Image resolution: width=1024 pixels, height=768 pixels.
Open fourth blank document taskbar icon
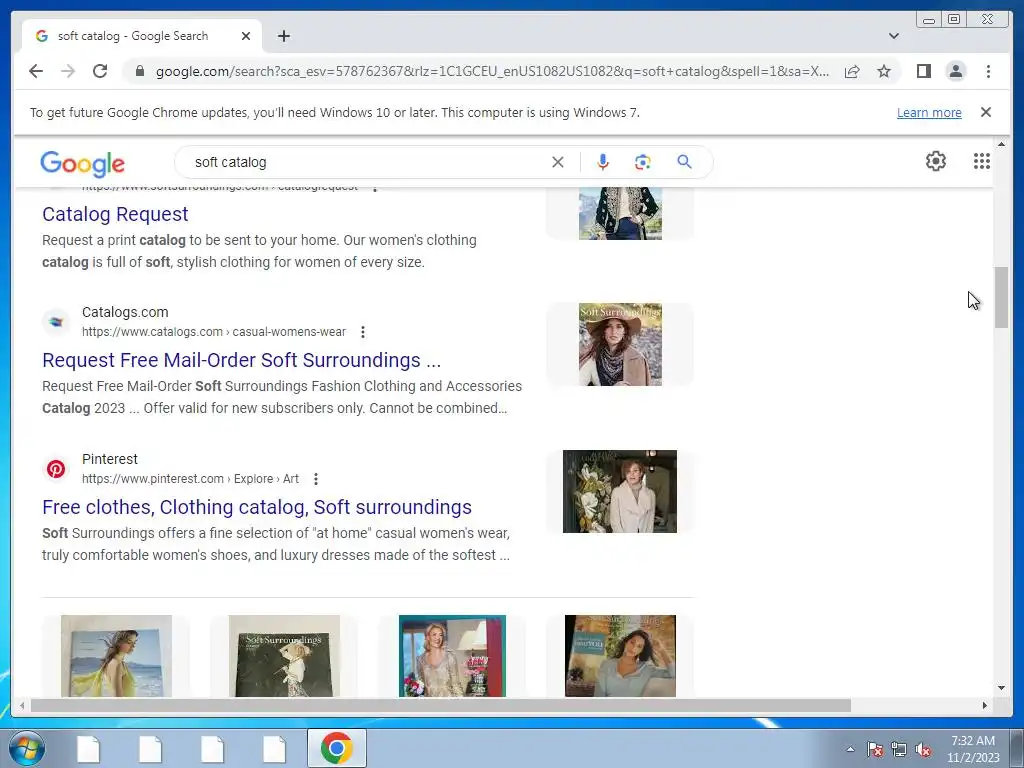tap(274, 749)
